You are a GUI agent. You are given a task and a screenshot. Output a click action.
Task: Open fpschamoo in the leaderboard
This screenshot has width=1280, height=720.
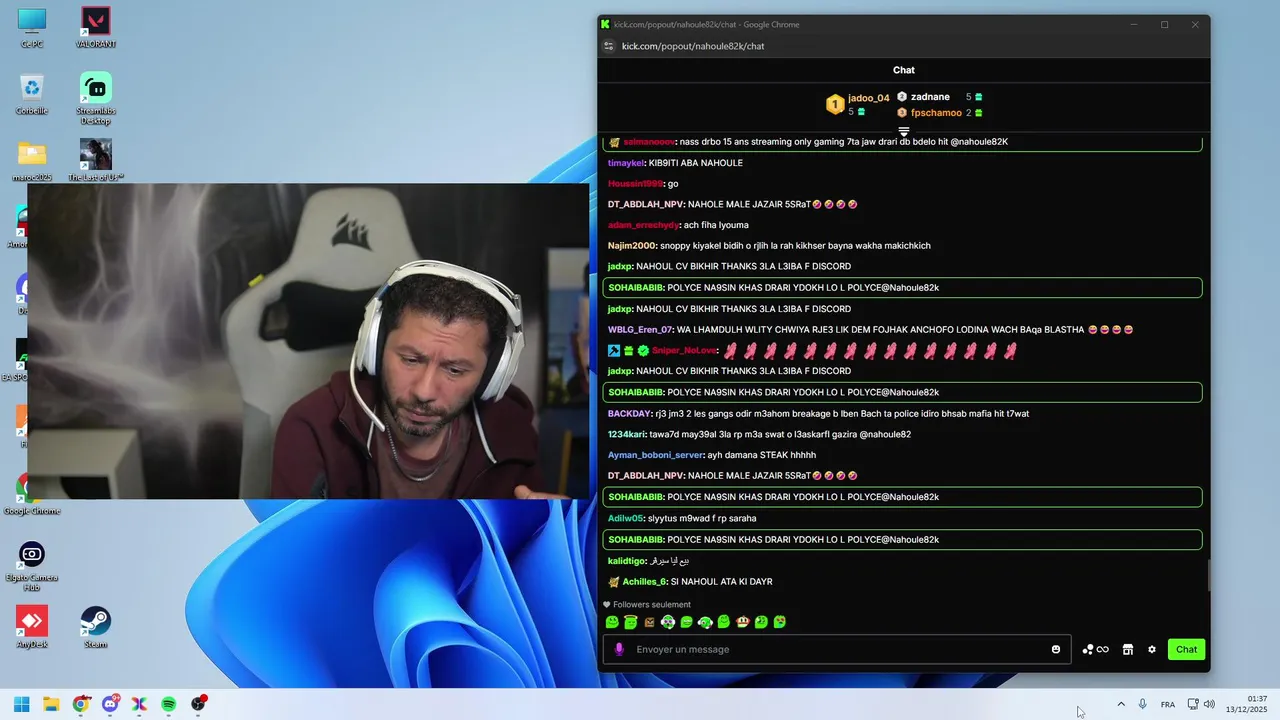coord(936,113)
